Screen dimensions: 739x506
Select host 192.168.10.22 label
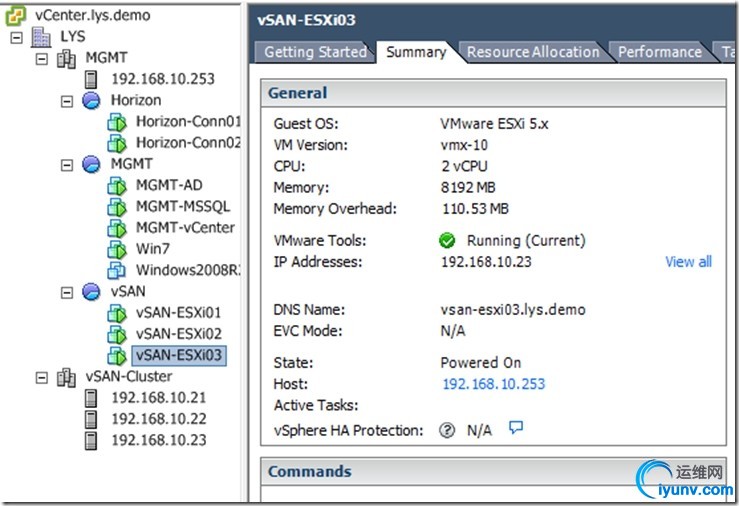point(159,419)
